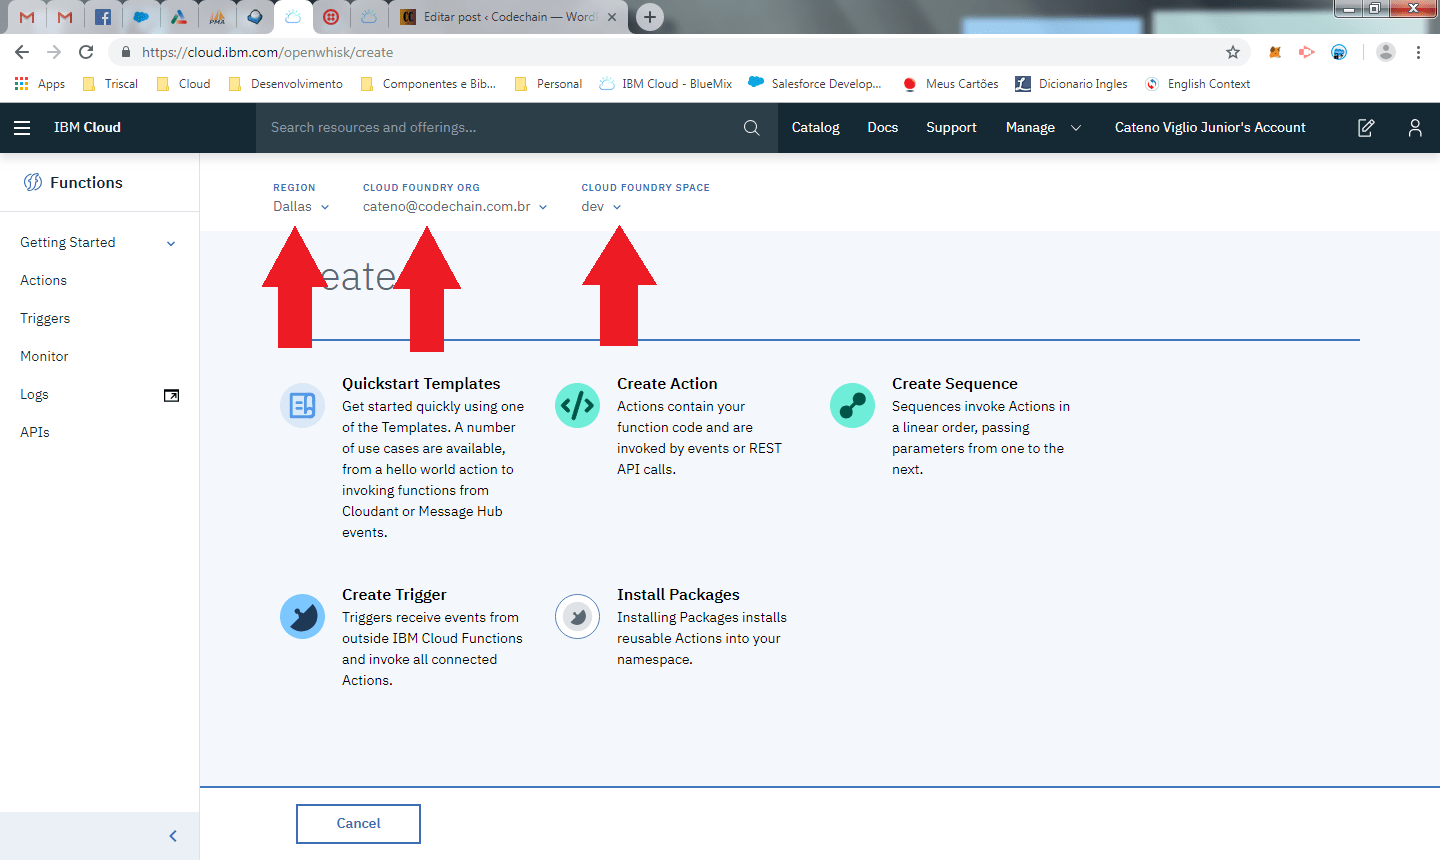Click the search magnifier icon

pyautogui.click(x=752, y=128)
